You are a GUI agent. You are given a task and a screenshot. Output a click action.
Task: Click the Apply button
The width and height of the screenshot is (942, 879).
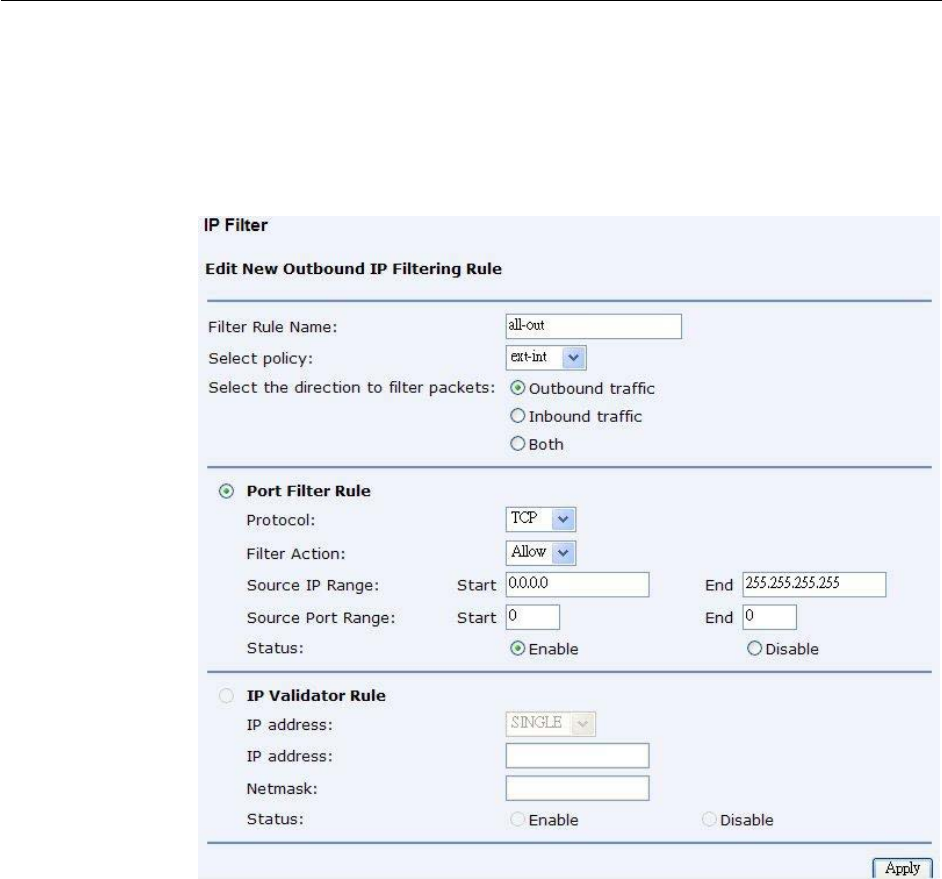tap(902, 868)
